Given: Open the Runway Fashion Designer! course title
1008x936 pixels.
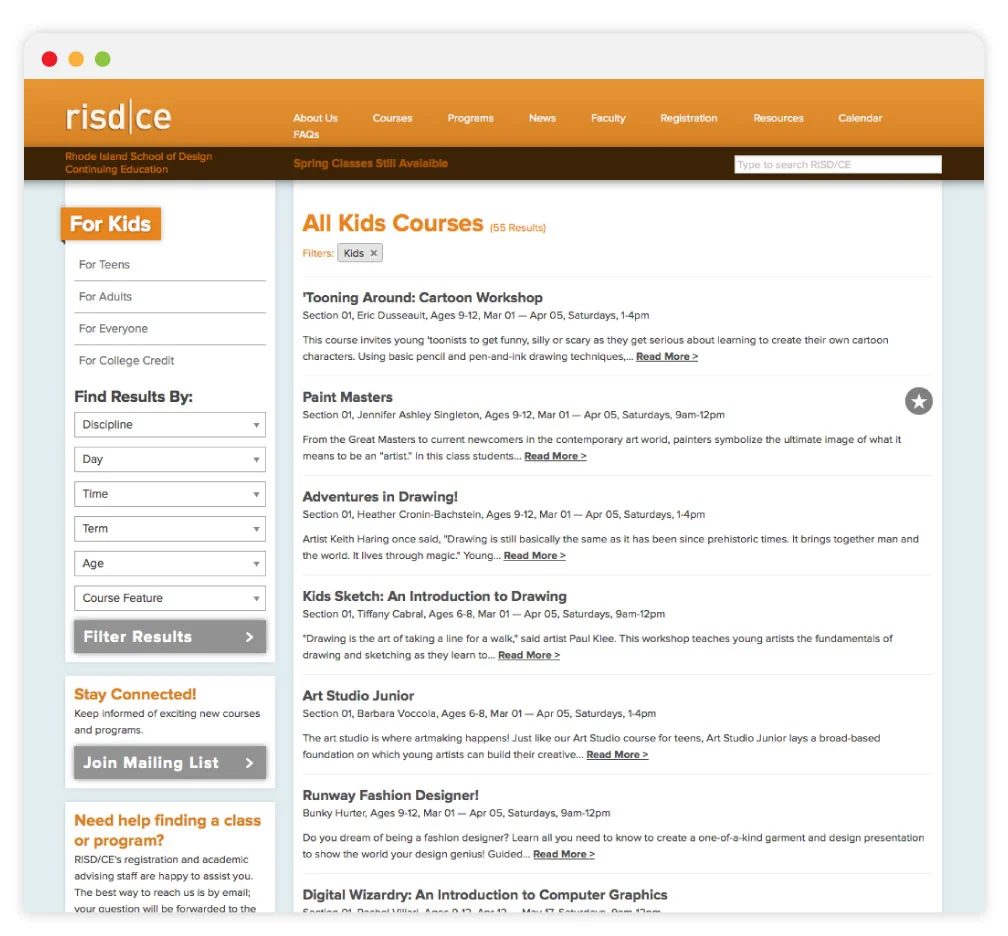Looking at the screenshot, I should 390,795.
